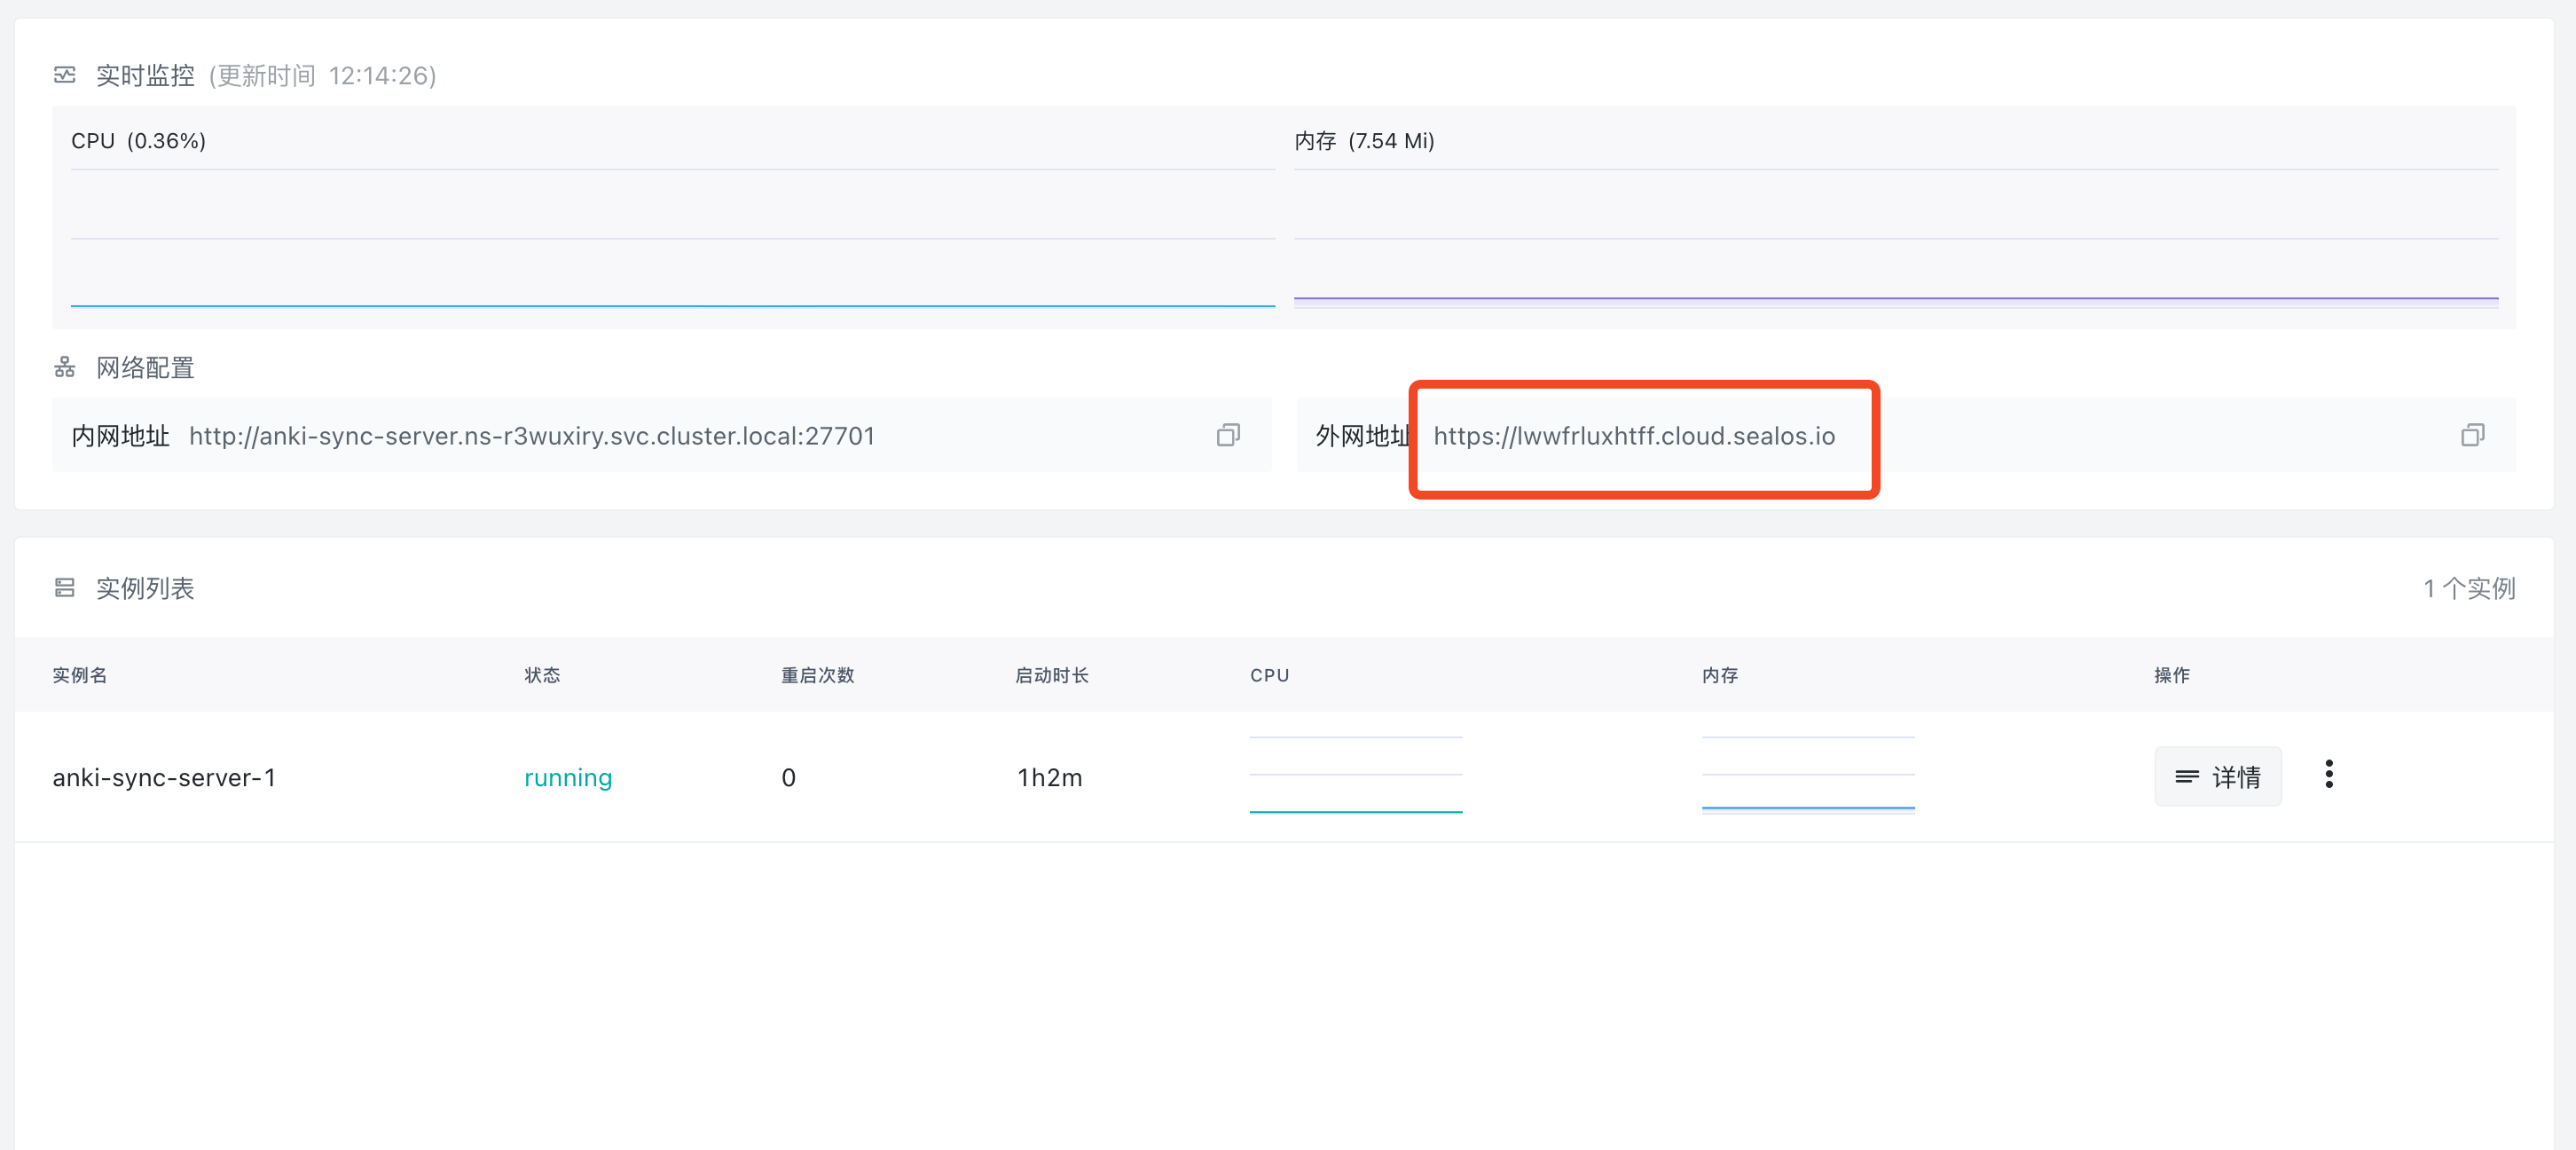The image size is (2576, 1150).
Task: Click the 状态 column header
Action: pyautogui.click(x=542, y=675)
